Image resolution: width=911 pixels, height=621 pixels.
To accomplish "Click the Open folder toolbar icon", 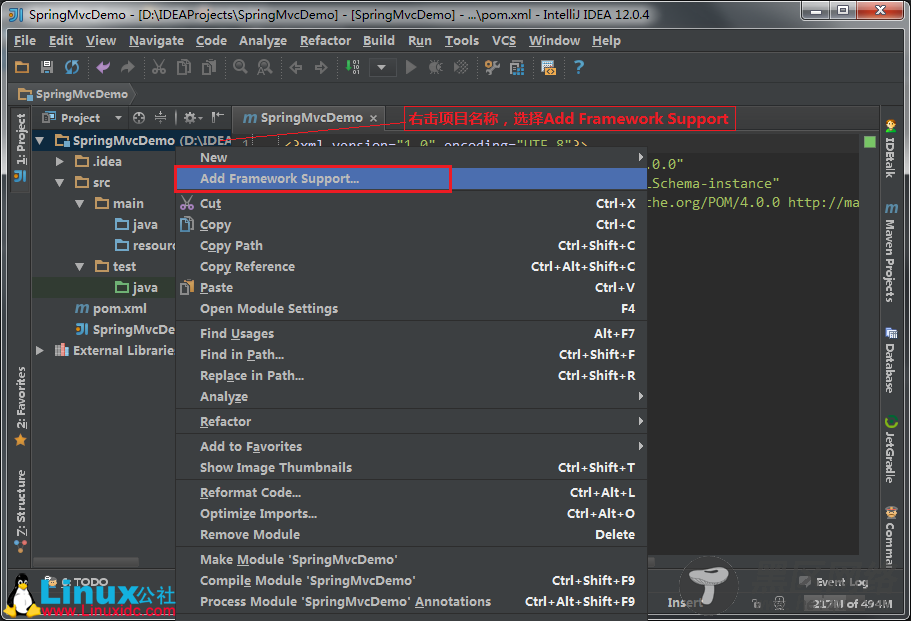I will (x=22, y=67).
